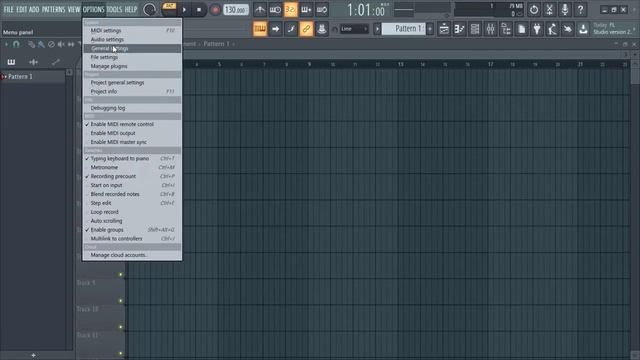Open the pattern selector arrow before Pattern 1
The image size is (640, 360).
(377, 29)
